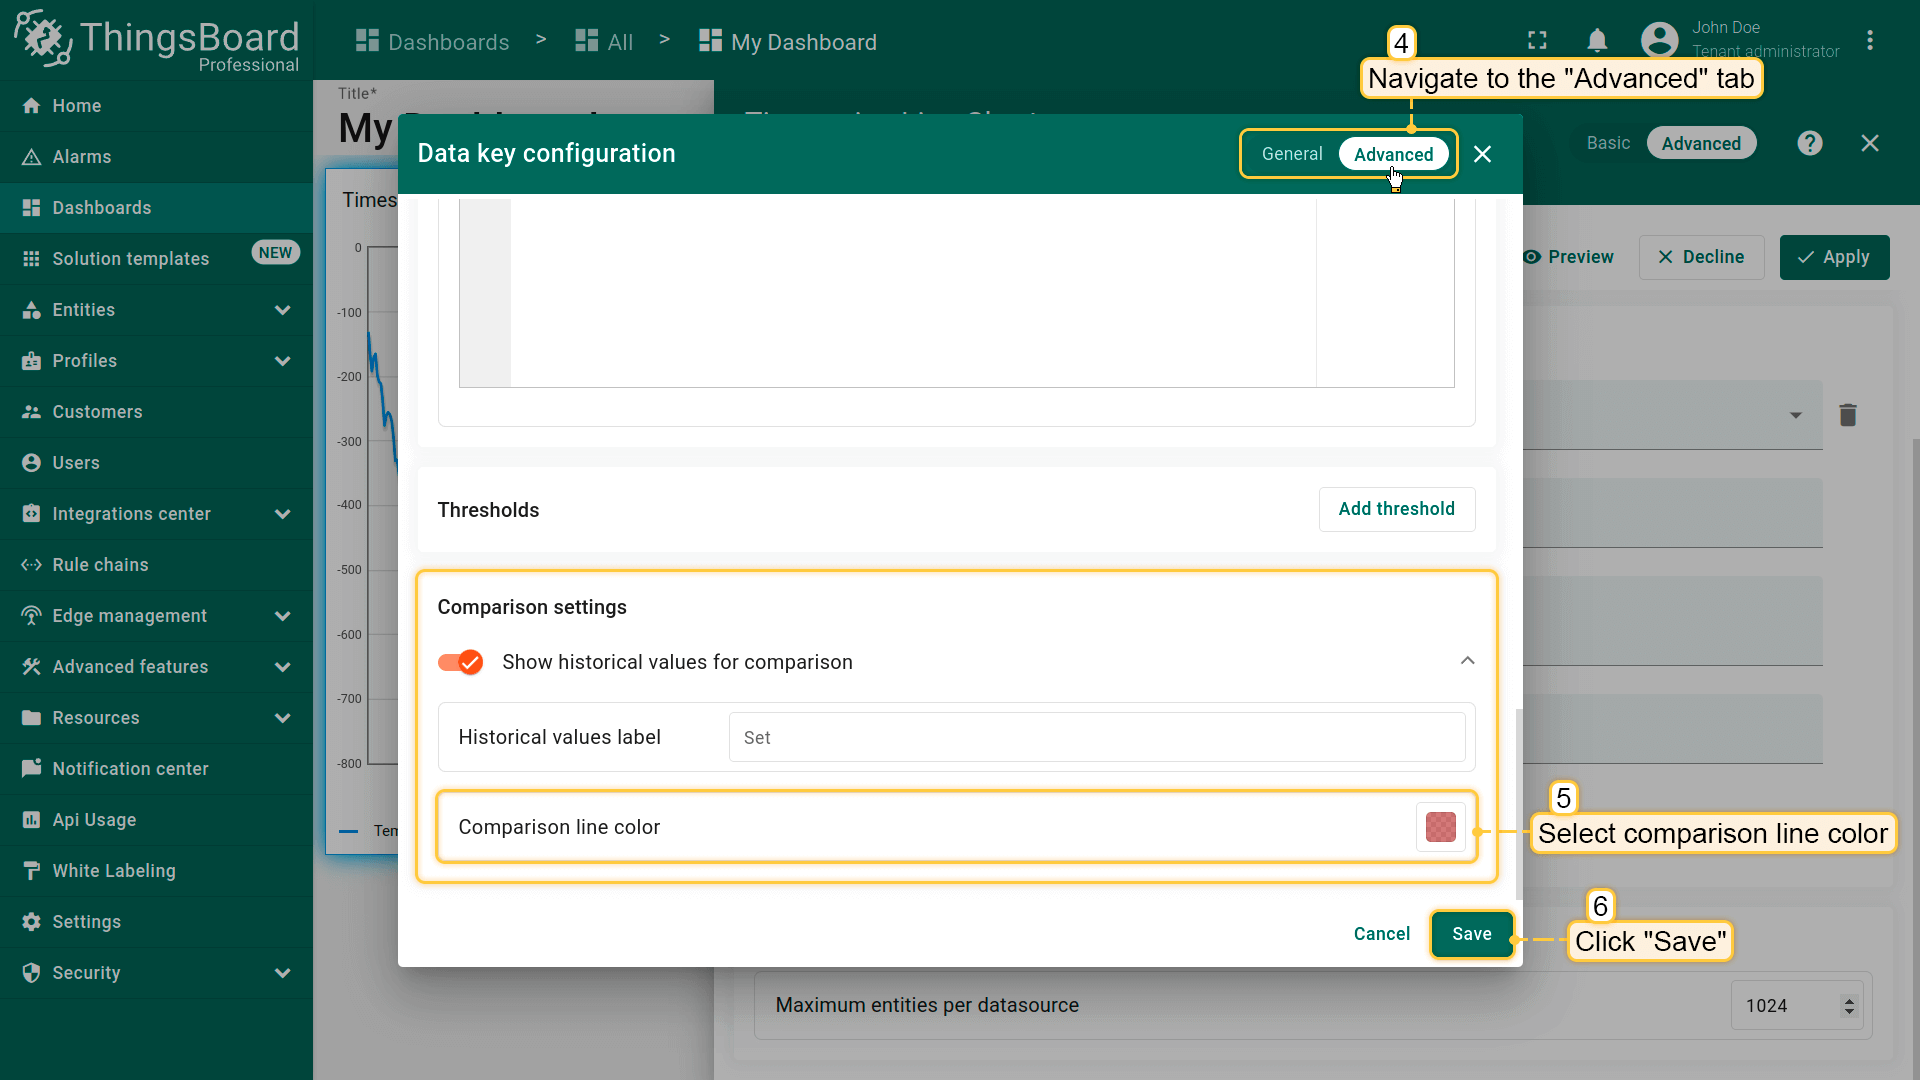Click the Alarms sidebar icon
1920x1080 pixels.
pyautogui.click(x=31, y=157)
